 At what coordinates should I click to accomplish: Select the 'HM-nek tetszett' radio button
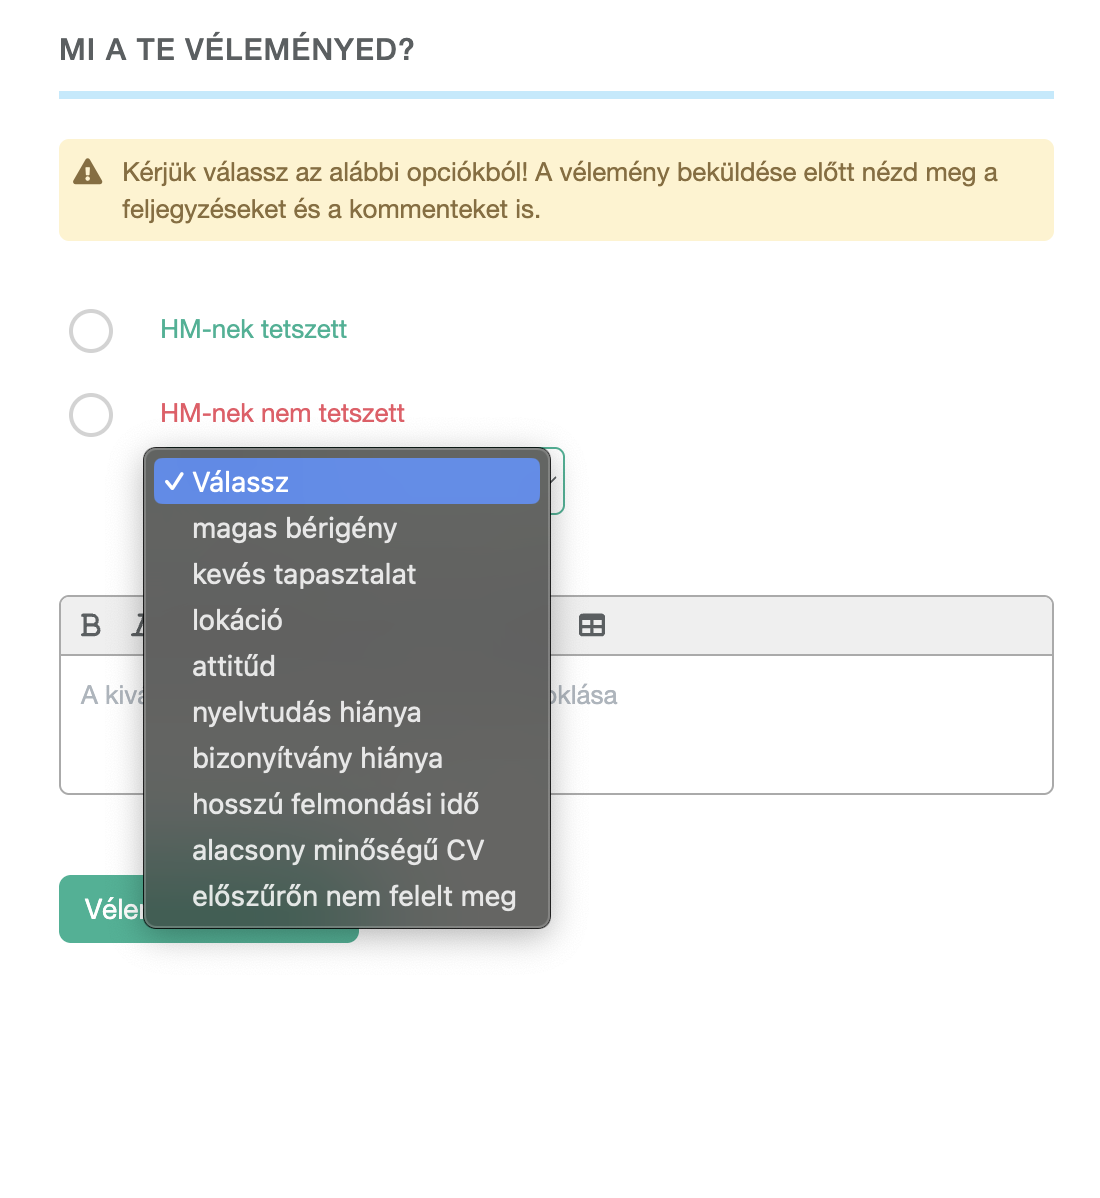click(x=91, y=331)
